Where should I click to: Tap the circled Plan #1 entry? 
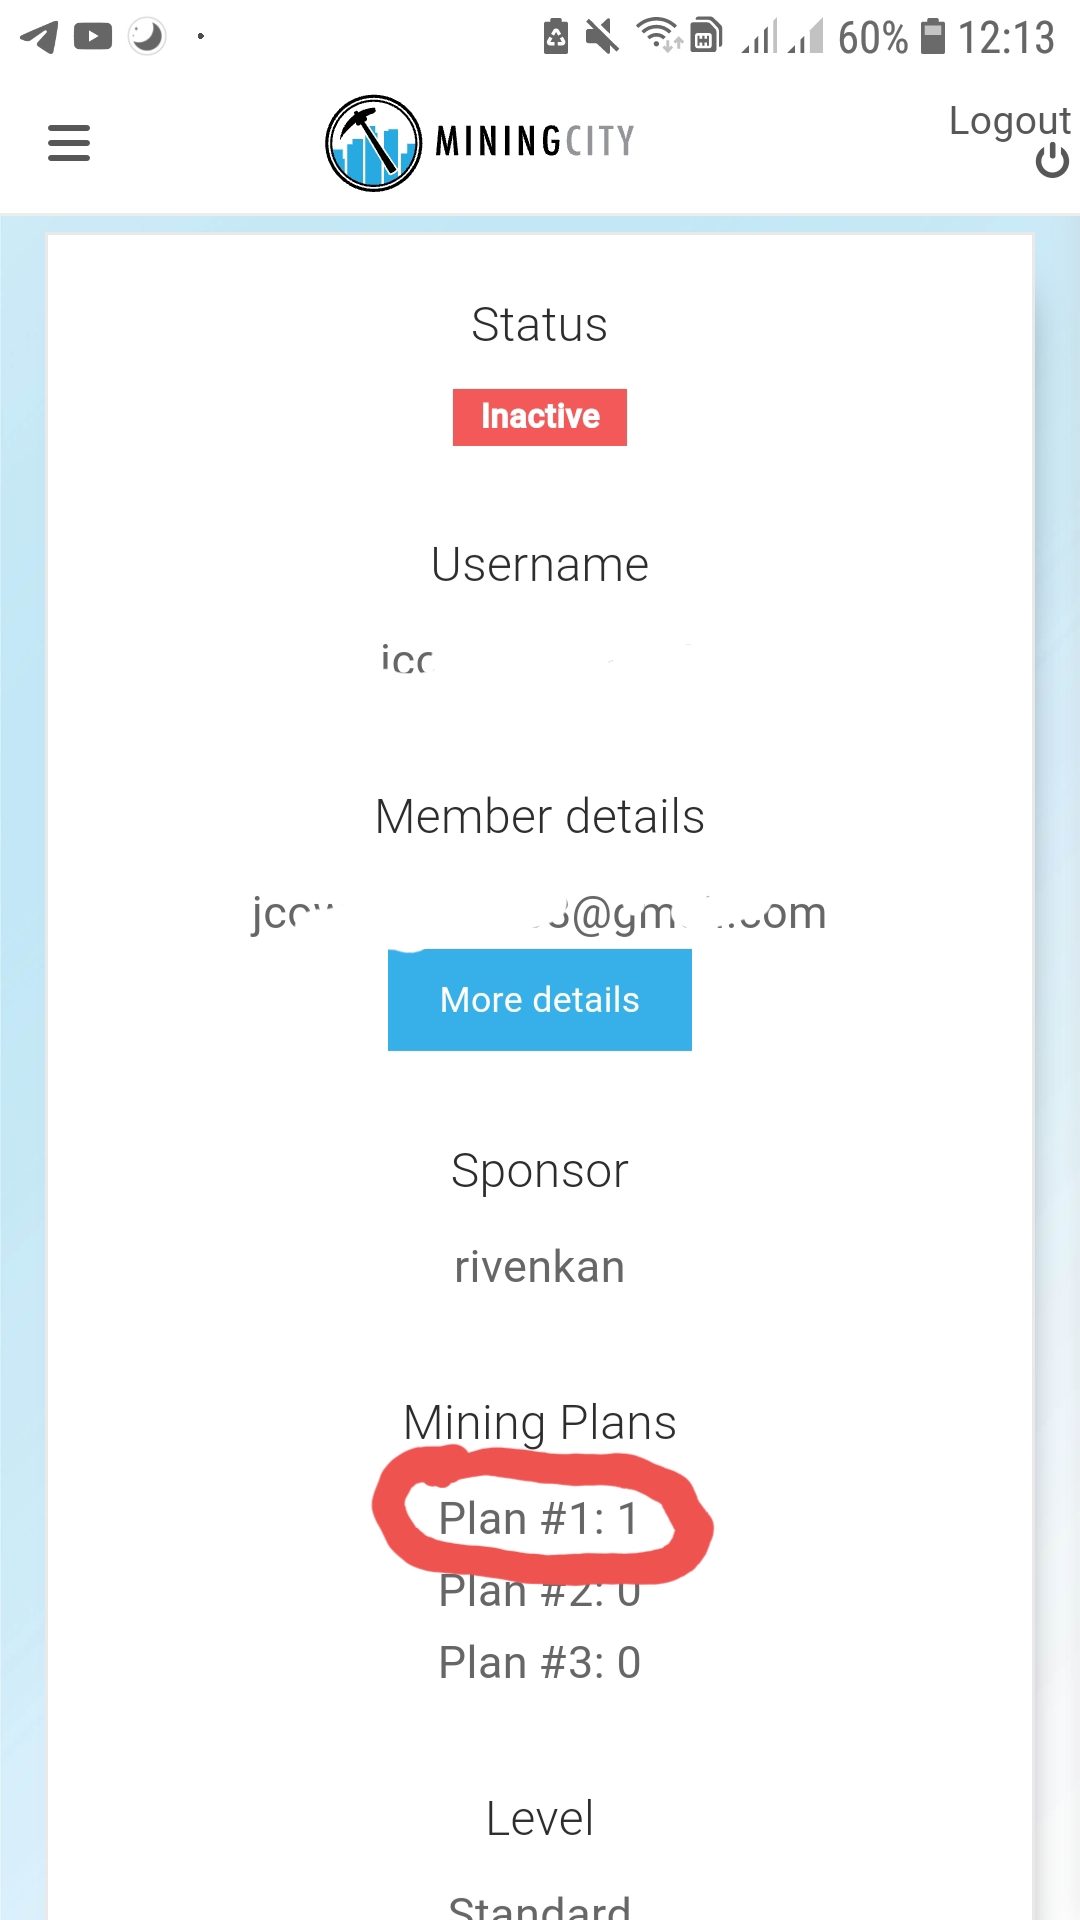pyautogui.click(x=539, y=1519)
